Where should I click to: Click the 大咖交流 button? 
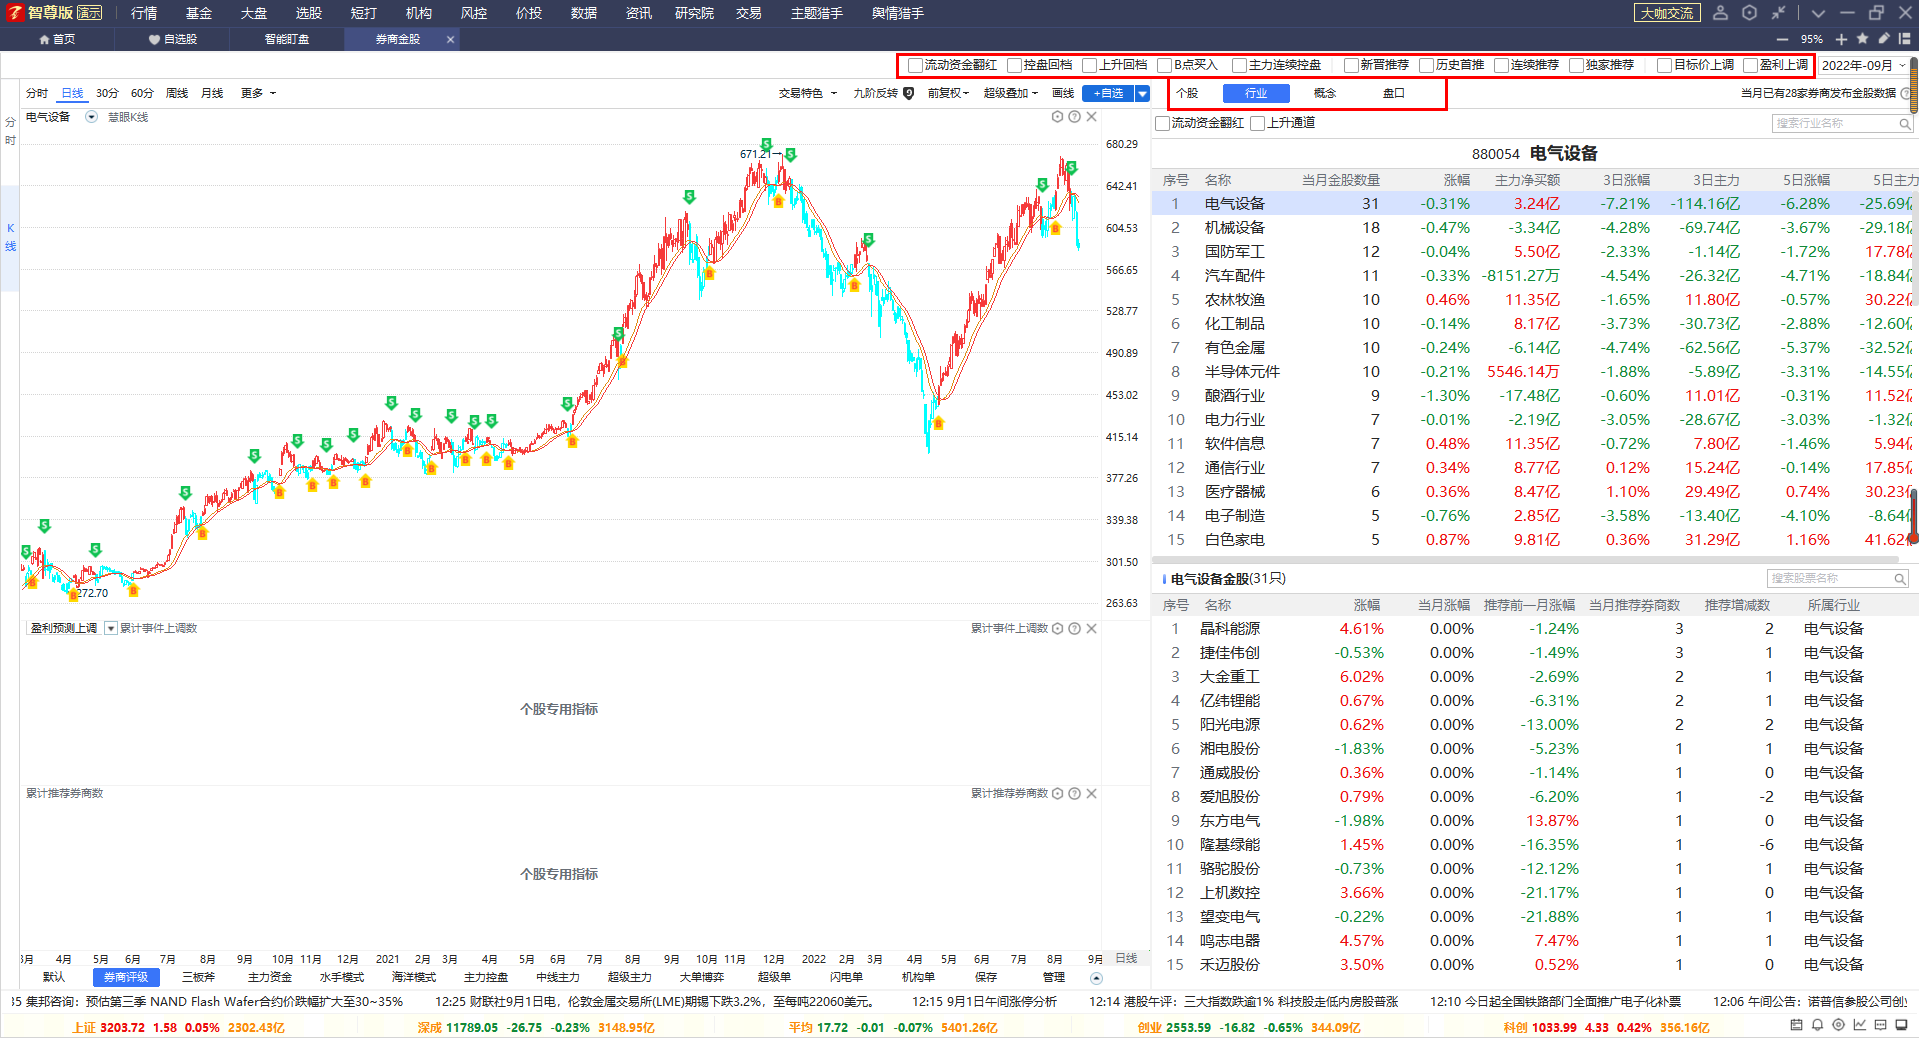(1667, 13)
